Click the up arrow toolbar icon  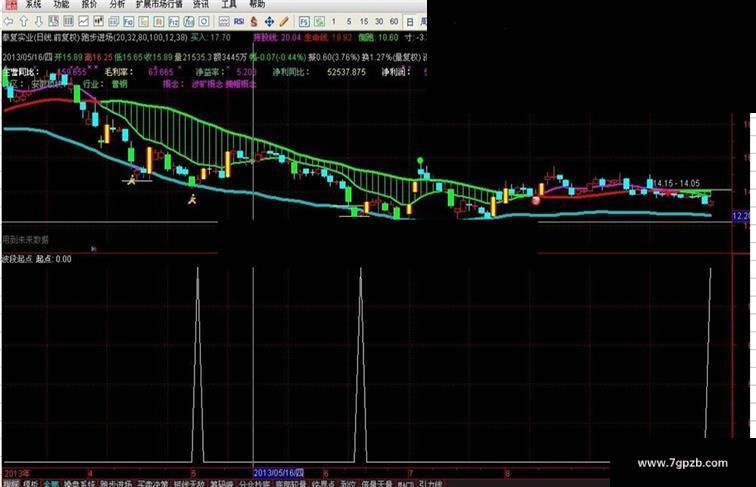[24, 21]
